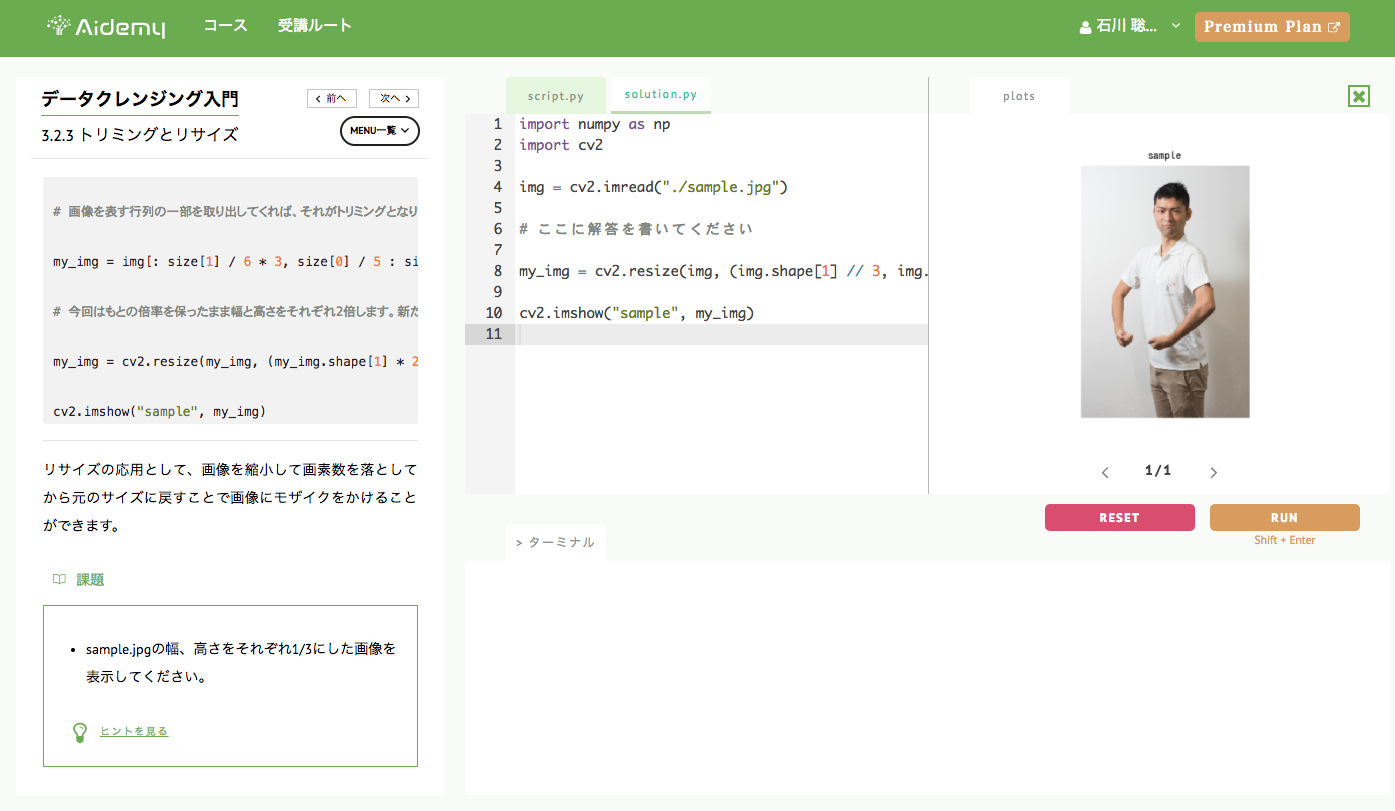Screen dimensions: 1395x811
Task: Expand the user account dropdown arrow
Action: [x=1176, y=26]
